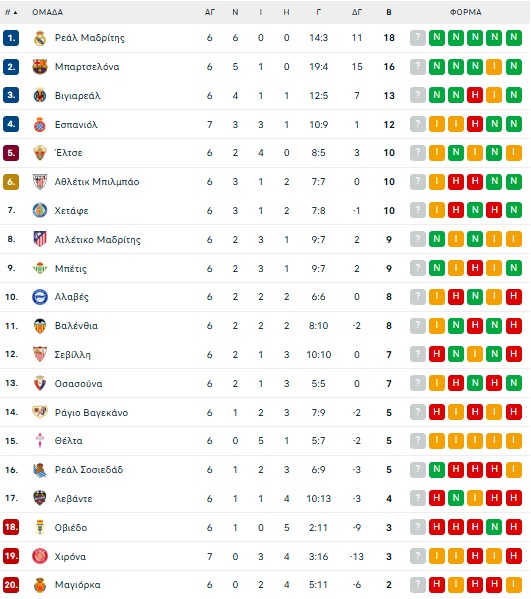
Task: Sort standings by ΟΜΑΔΑ column header
Action: pos(47,12)
